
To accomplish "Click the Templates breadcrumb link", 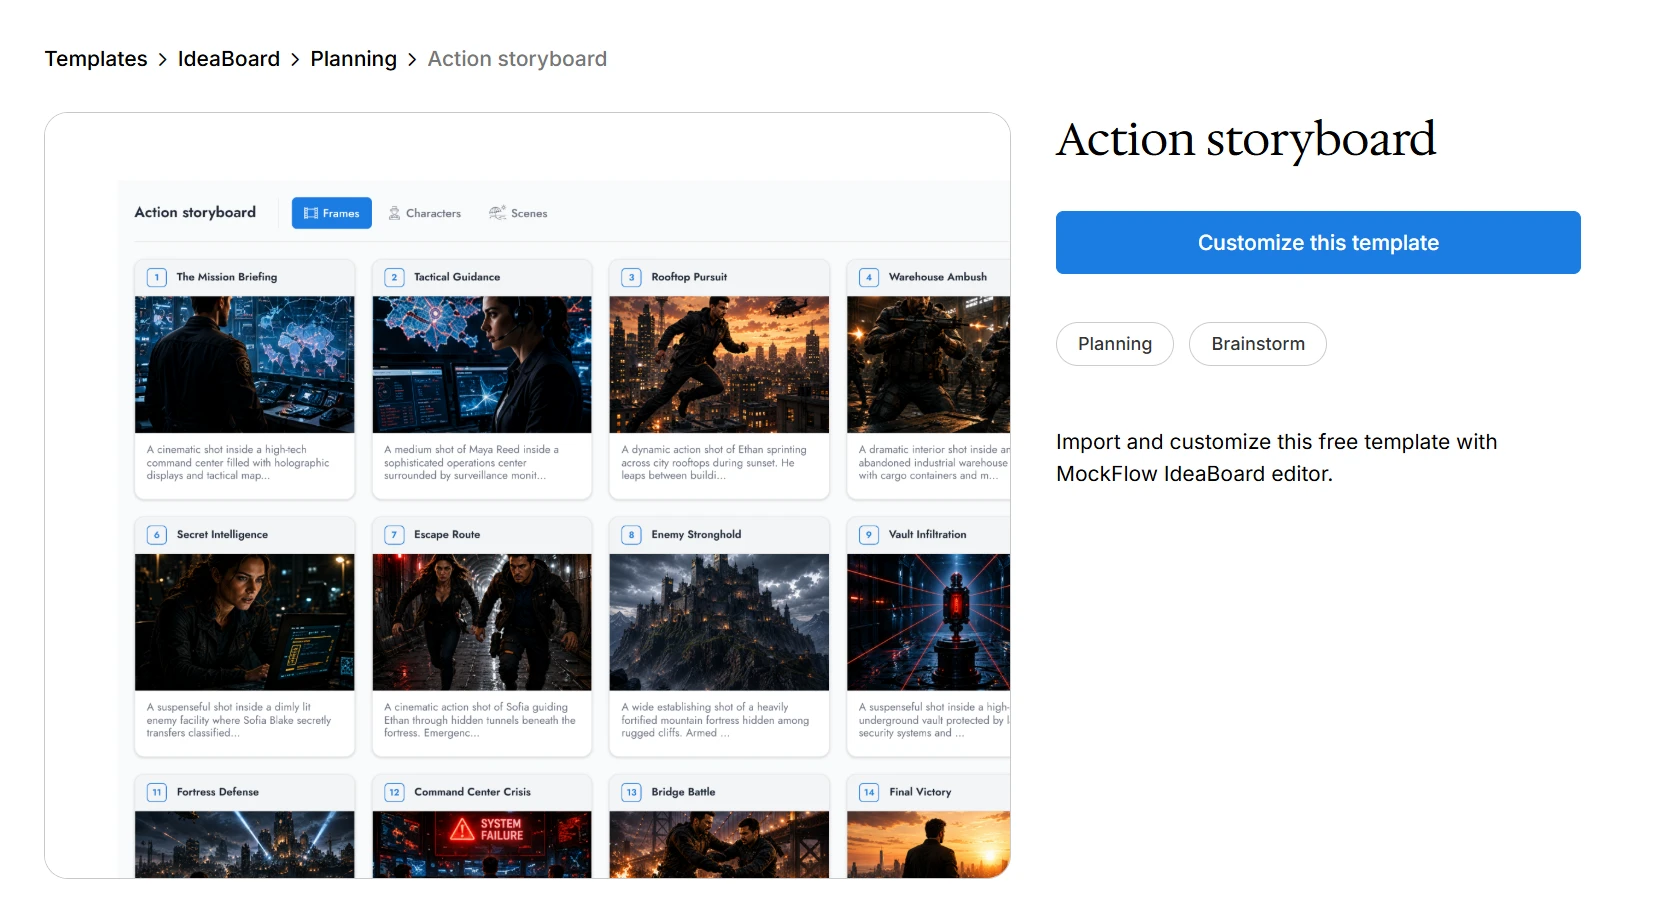I will (x=96, y=59).
